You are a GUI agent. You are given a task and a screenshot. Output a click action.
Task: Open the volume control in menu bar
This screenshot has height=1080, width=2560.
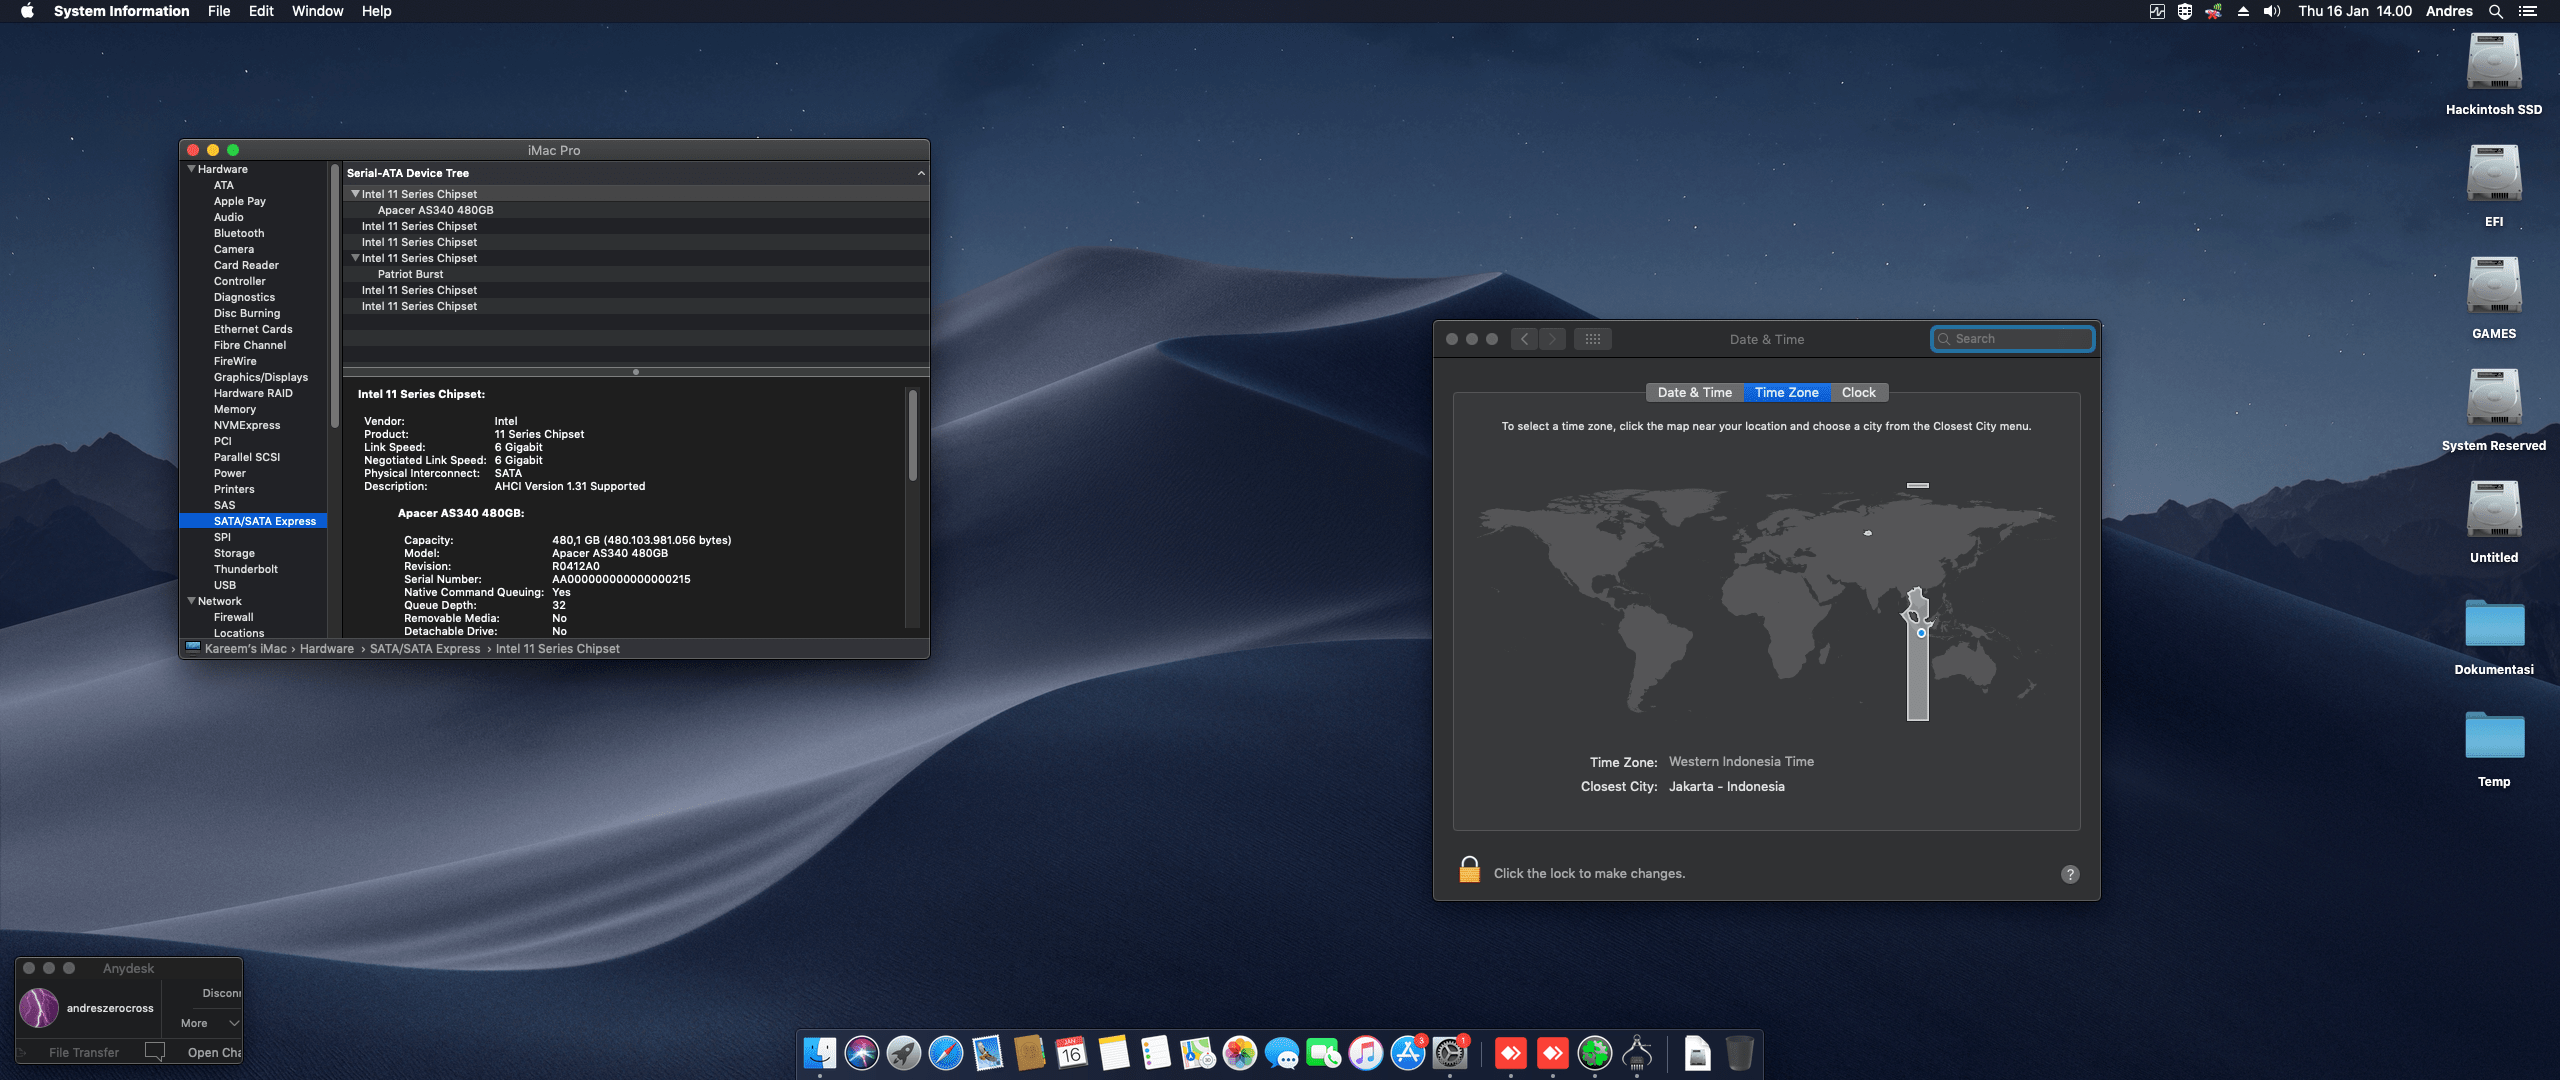click(x=2272, y=11)
